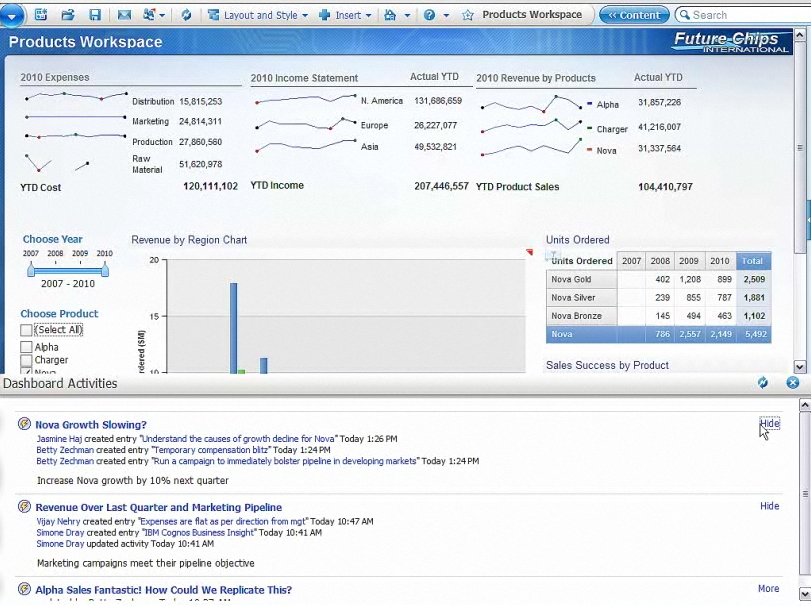Expand the Layout and Style dropdown arrow

305,16
